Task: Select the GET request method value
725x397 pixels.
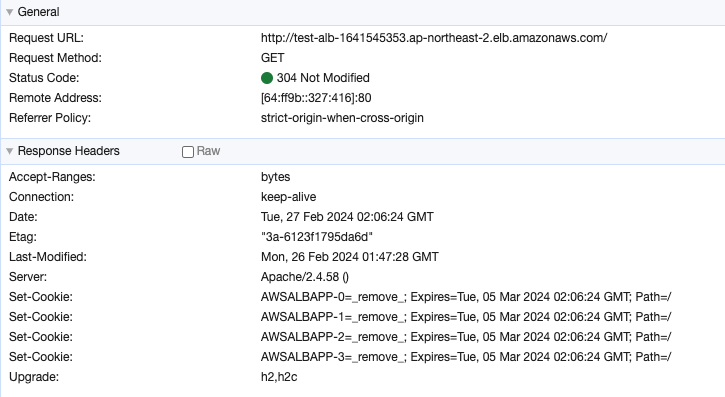Action: point(272,58)
